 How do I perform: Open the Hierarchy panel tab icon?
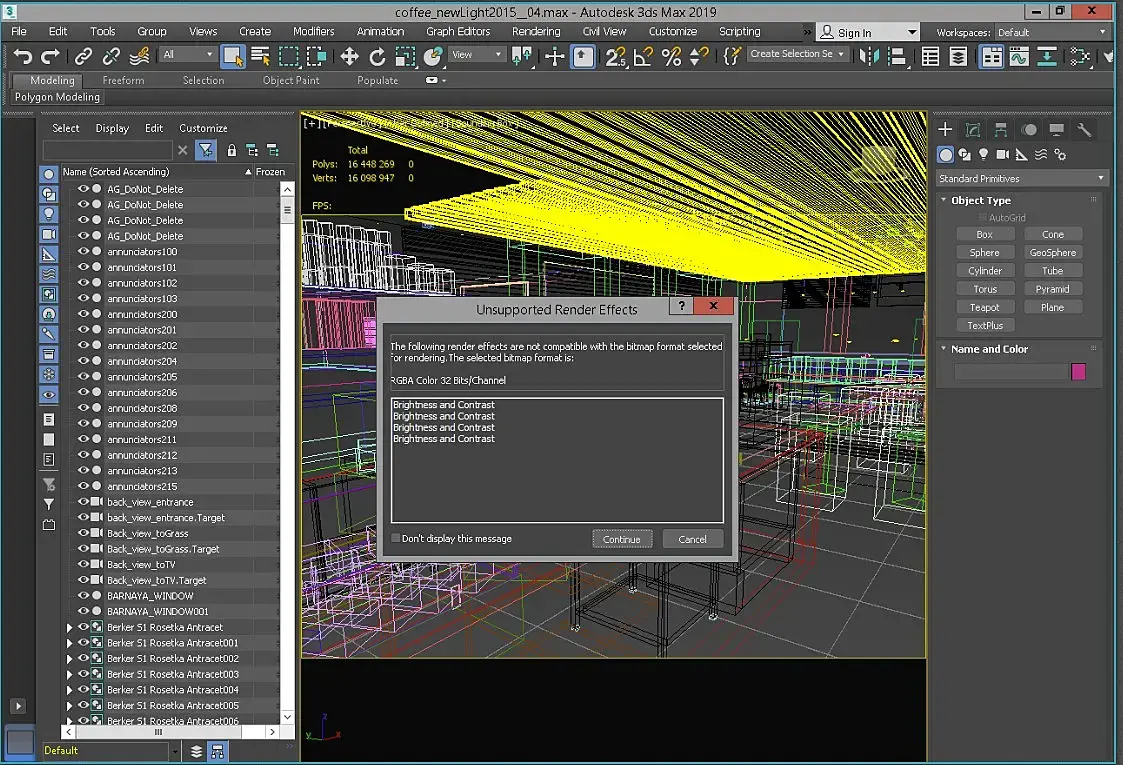pos(1000,130)
